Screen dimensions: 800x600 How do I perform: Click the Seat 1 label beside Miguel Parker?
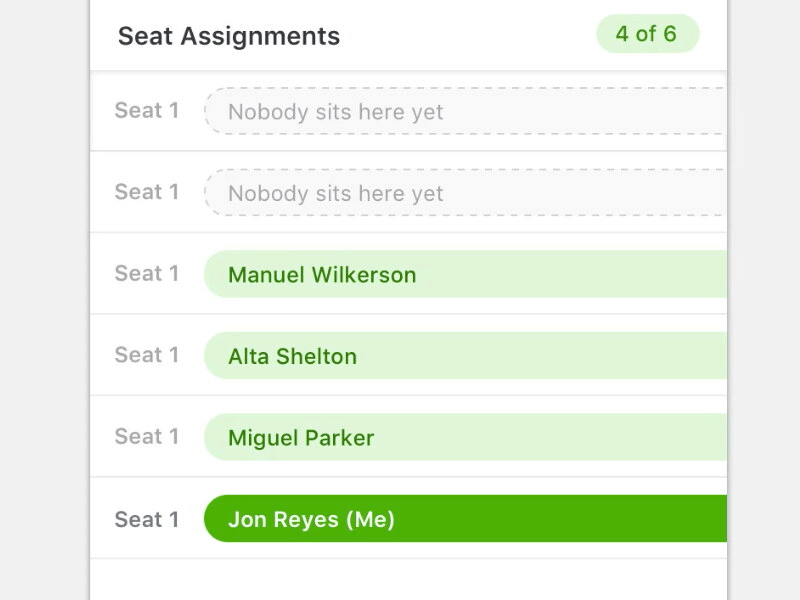(x=147, y=437)
